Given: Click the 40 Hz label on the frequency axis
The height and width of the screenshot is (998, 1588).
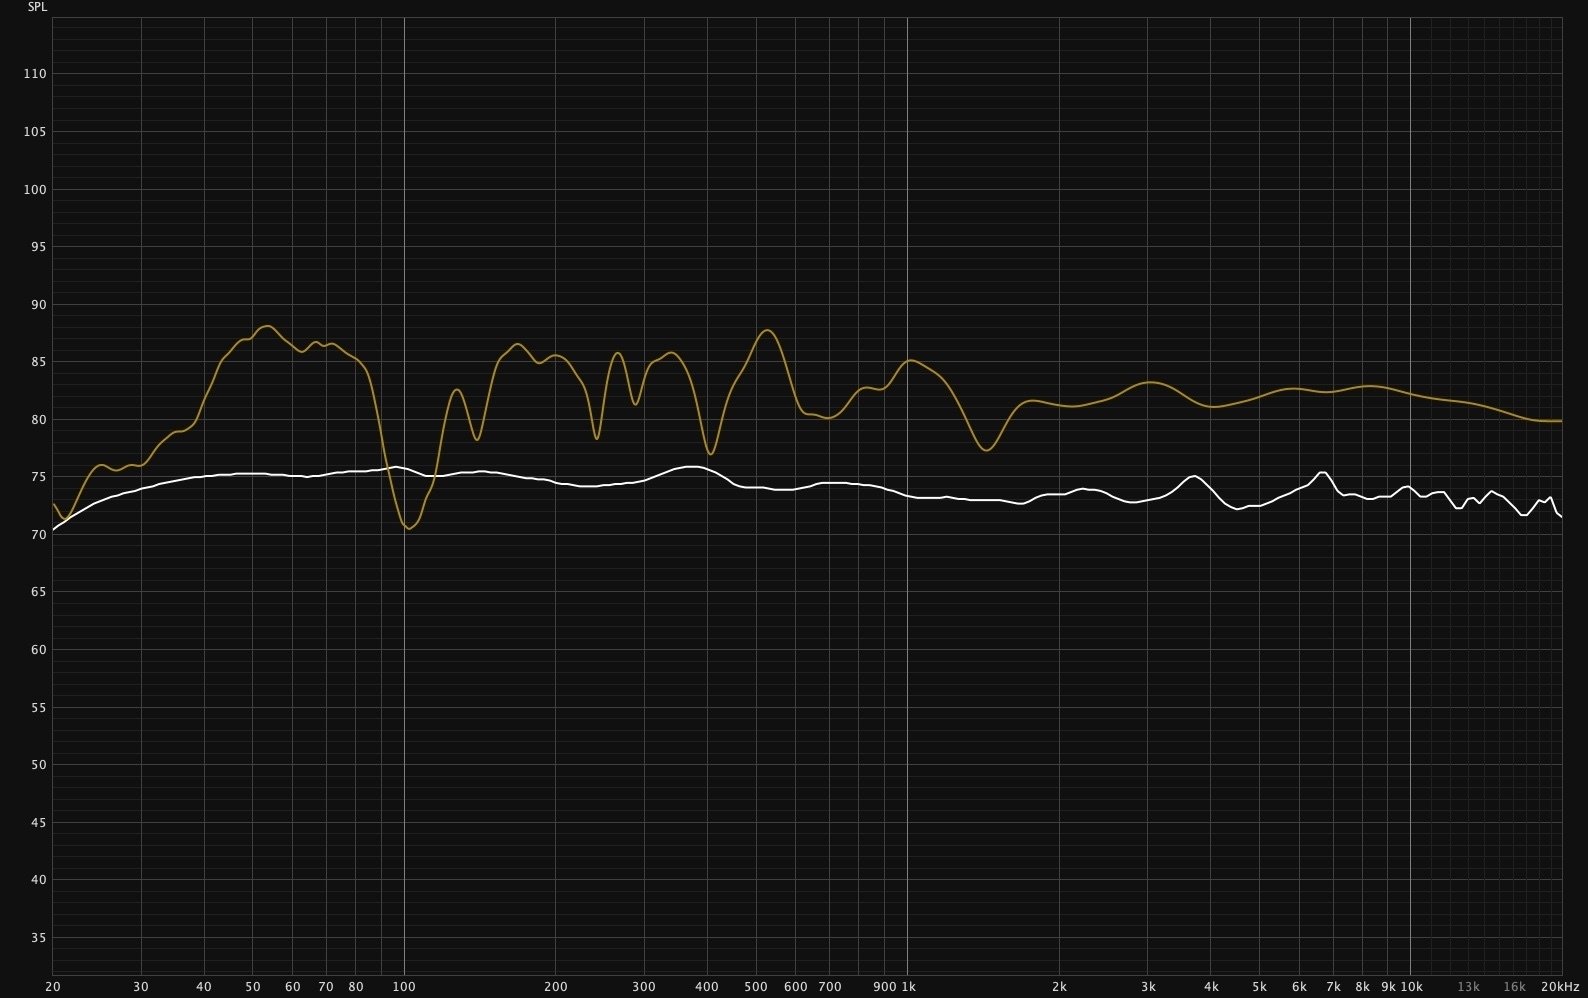Looking at the screenshot, I should pyautogui.click(x=204, y=987).
